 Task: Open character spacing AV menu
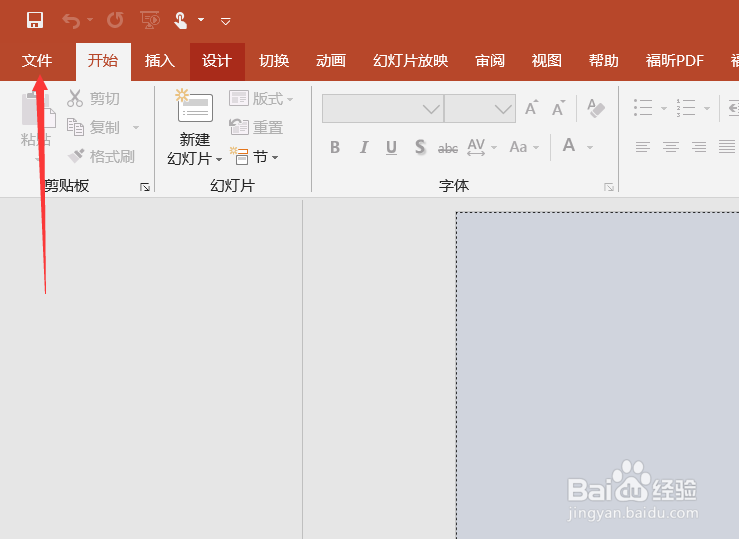pos(482,147)
